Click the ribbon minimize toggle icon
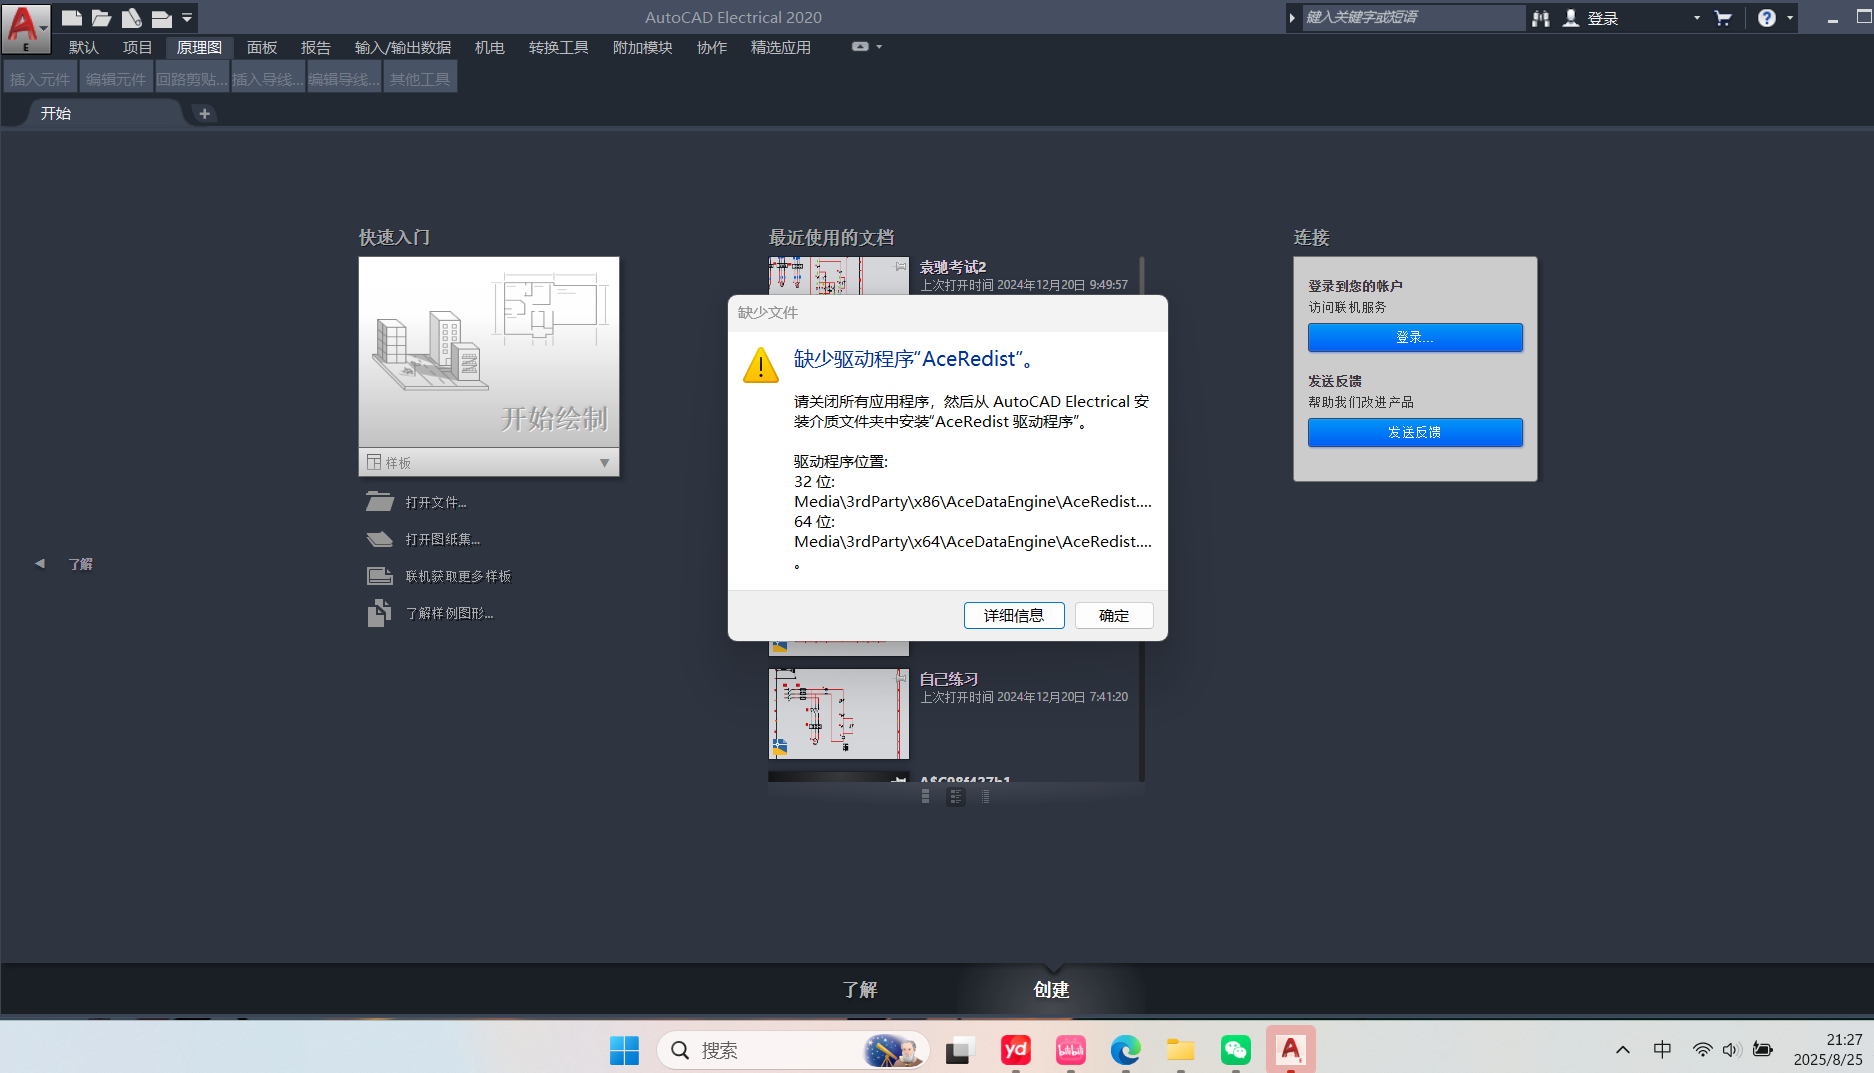Image resolution: width=1874 pixels, height=1073 pixels. coord(860,46)
